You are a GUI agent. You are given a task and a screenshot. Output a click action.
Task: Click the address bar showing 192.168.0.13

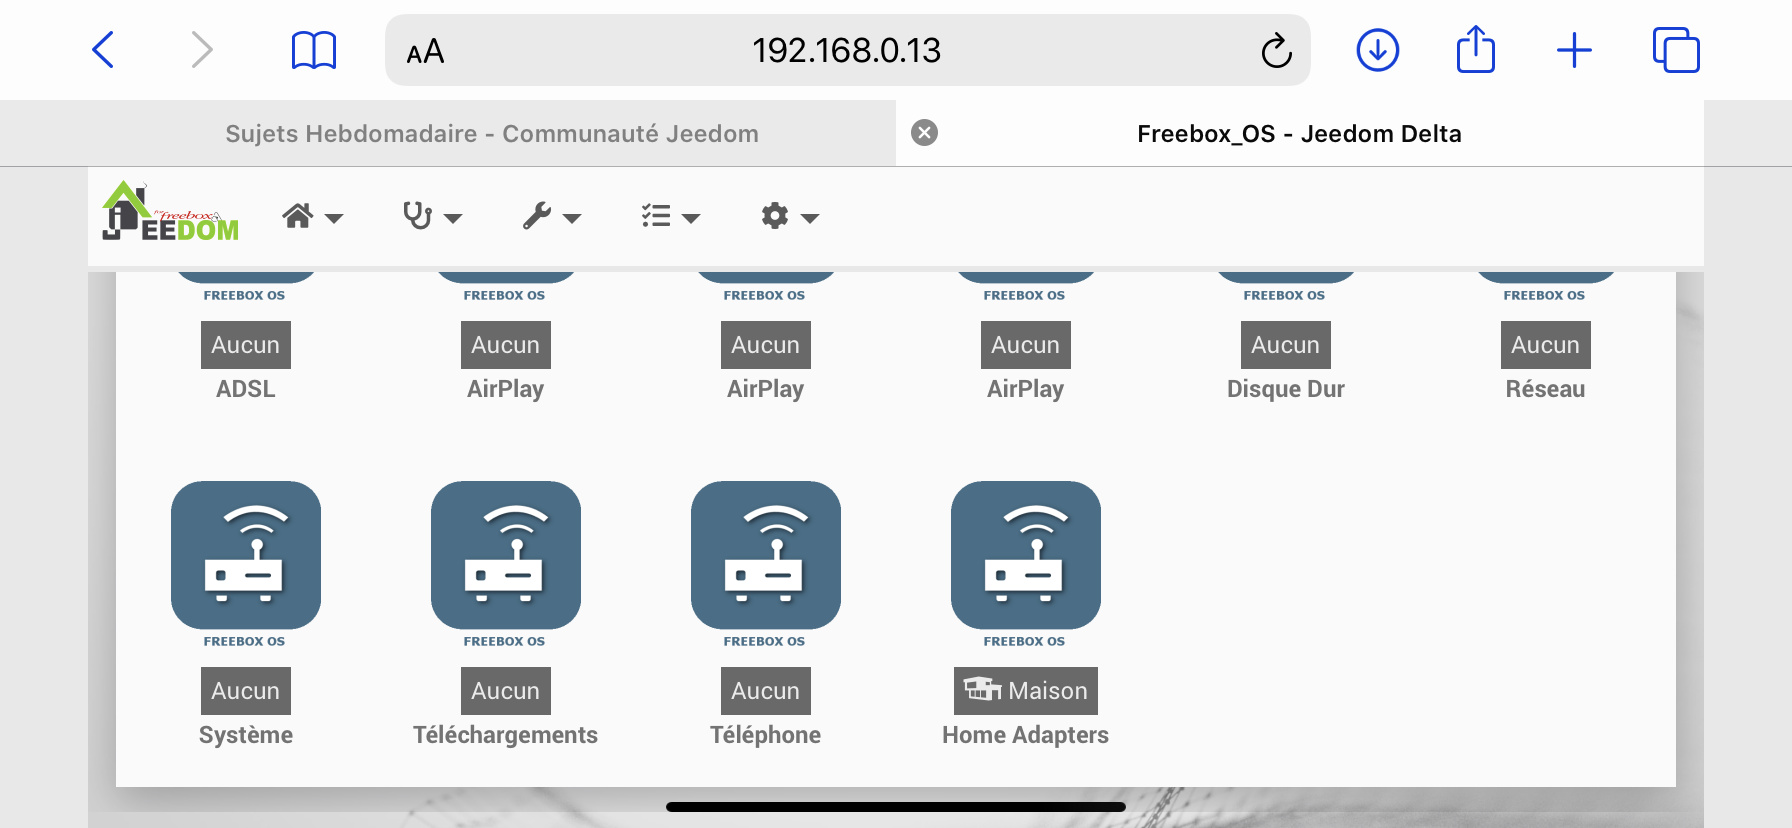[x=847, y=50]
